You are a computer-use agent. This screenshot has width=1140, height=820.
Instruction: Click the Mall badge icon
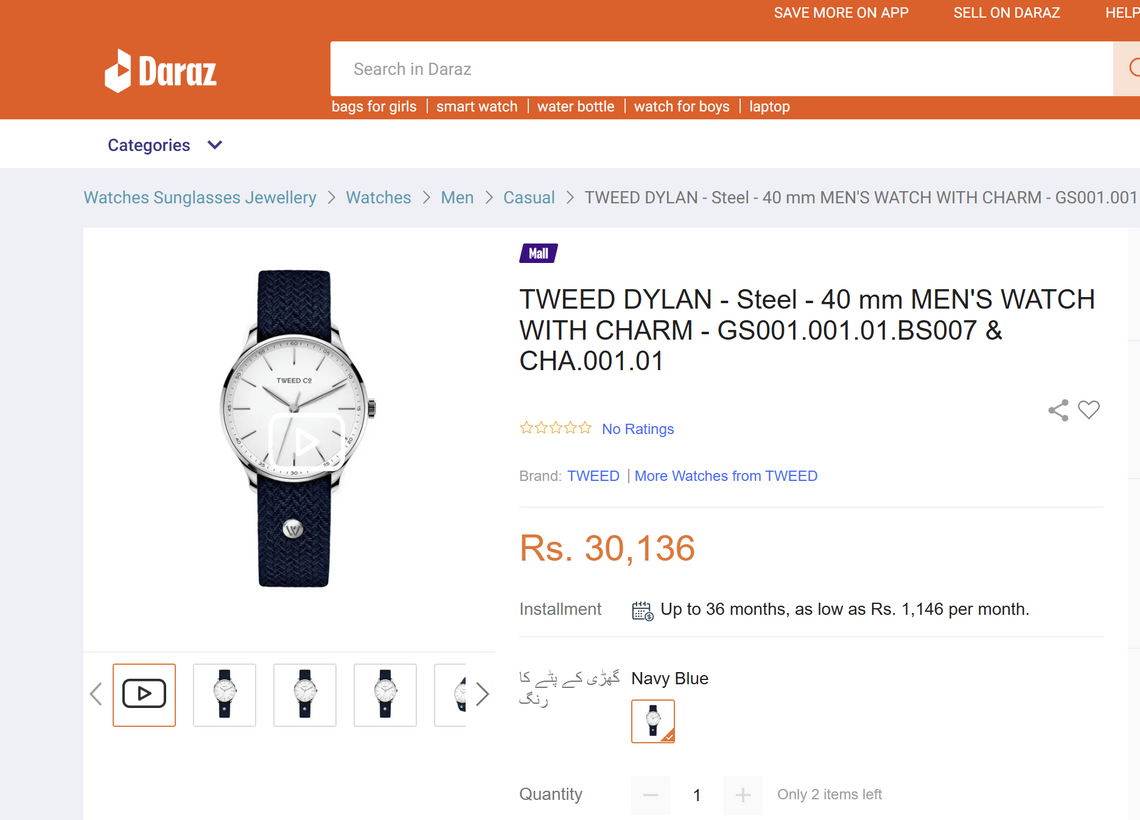538,253
